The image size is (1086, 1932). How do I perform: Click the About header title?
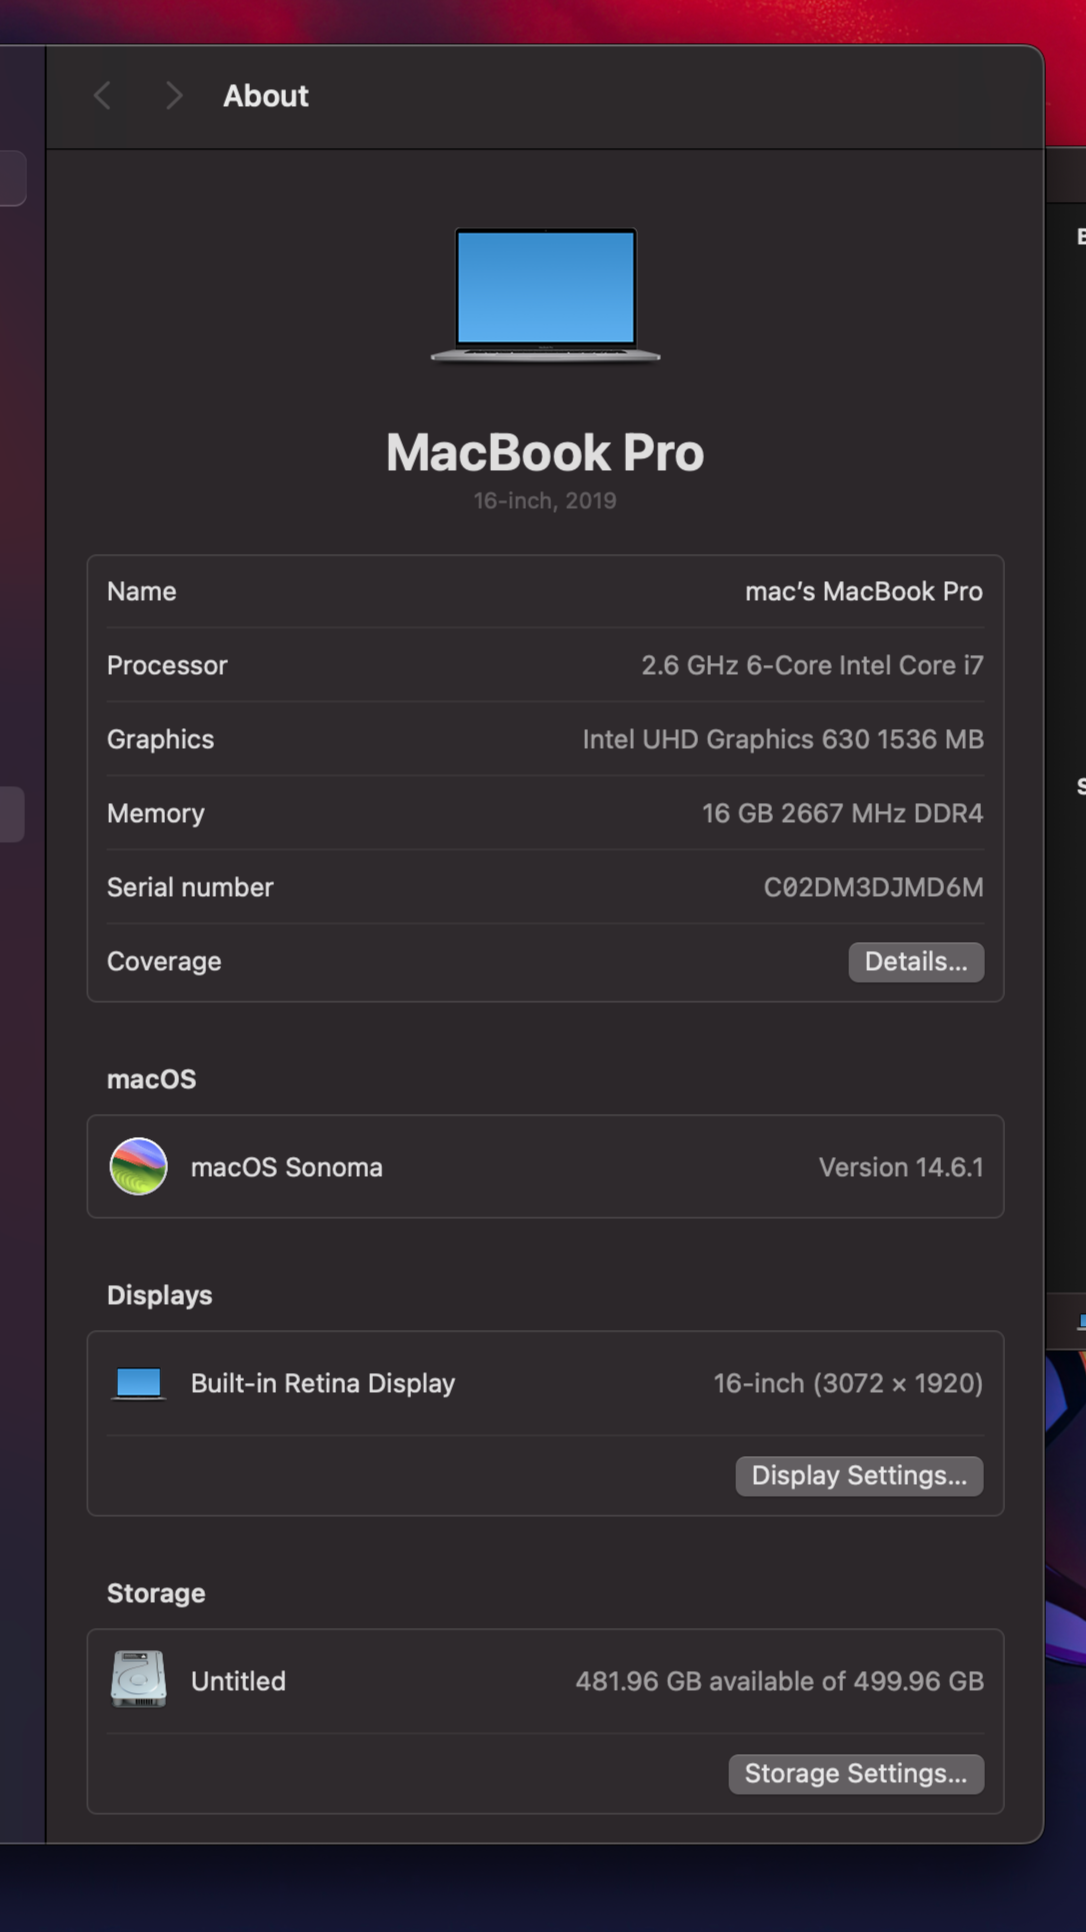click(x=265, y=95)
